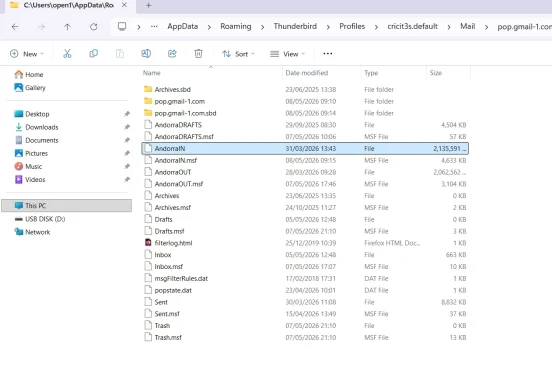The width and height of the screenshot is (552, 384).
Task: Click the Share icon in toolbar
Action: (x=172, y=53)
